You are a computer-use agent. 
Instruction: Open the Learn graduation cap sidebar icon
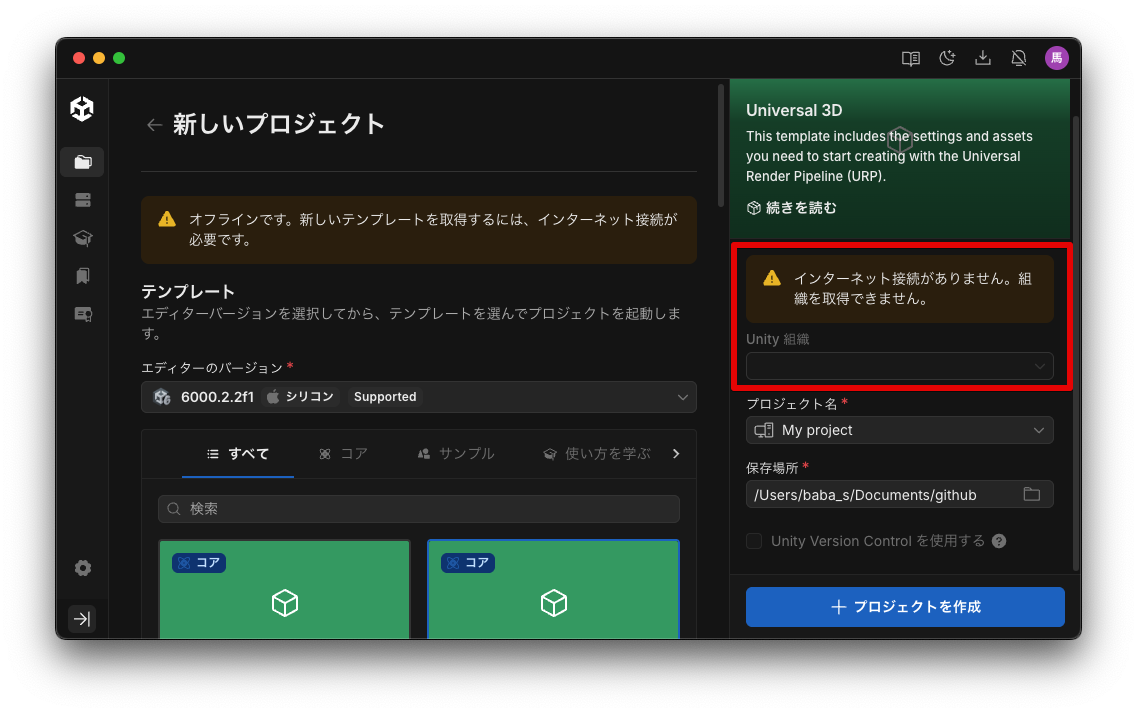tap(83, 238)
